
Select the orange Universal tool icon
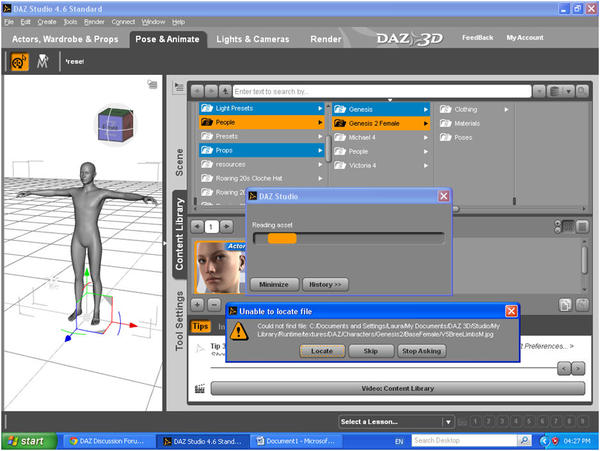(x=19, y=62)
